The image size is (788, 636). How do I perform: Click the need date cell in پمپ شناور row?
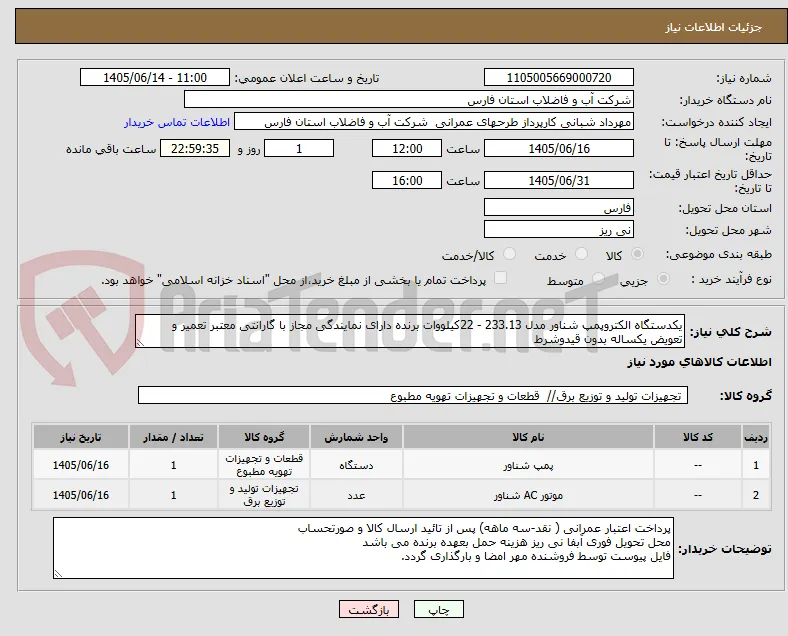81,465
